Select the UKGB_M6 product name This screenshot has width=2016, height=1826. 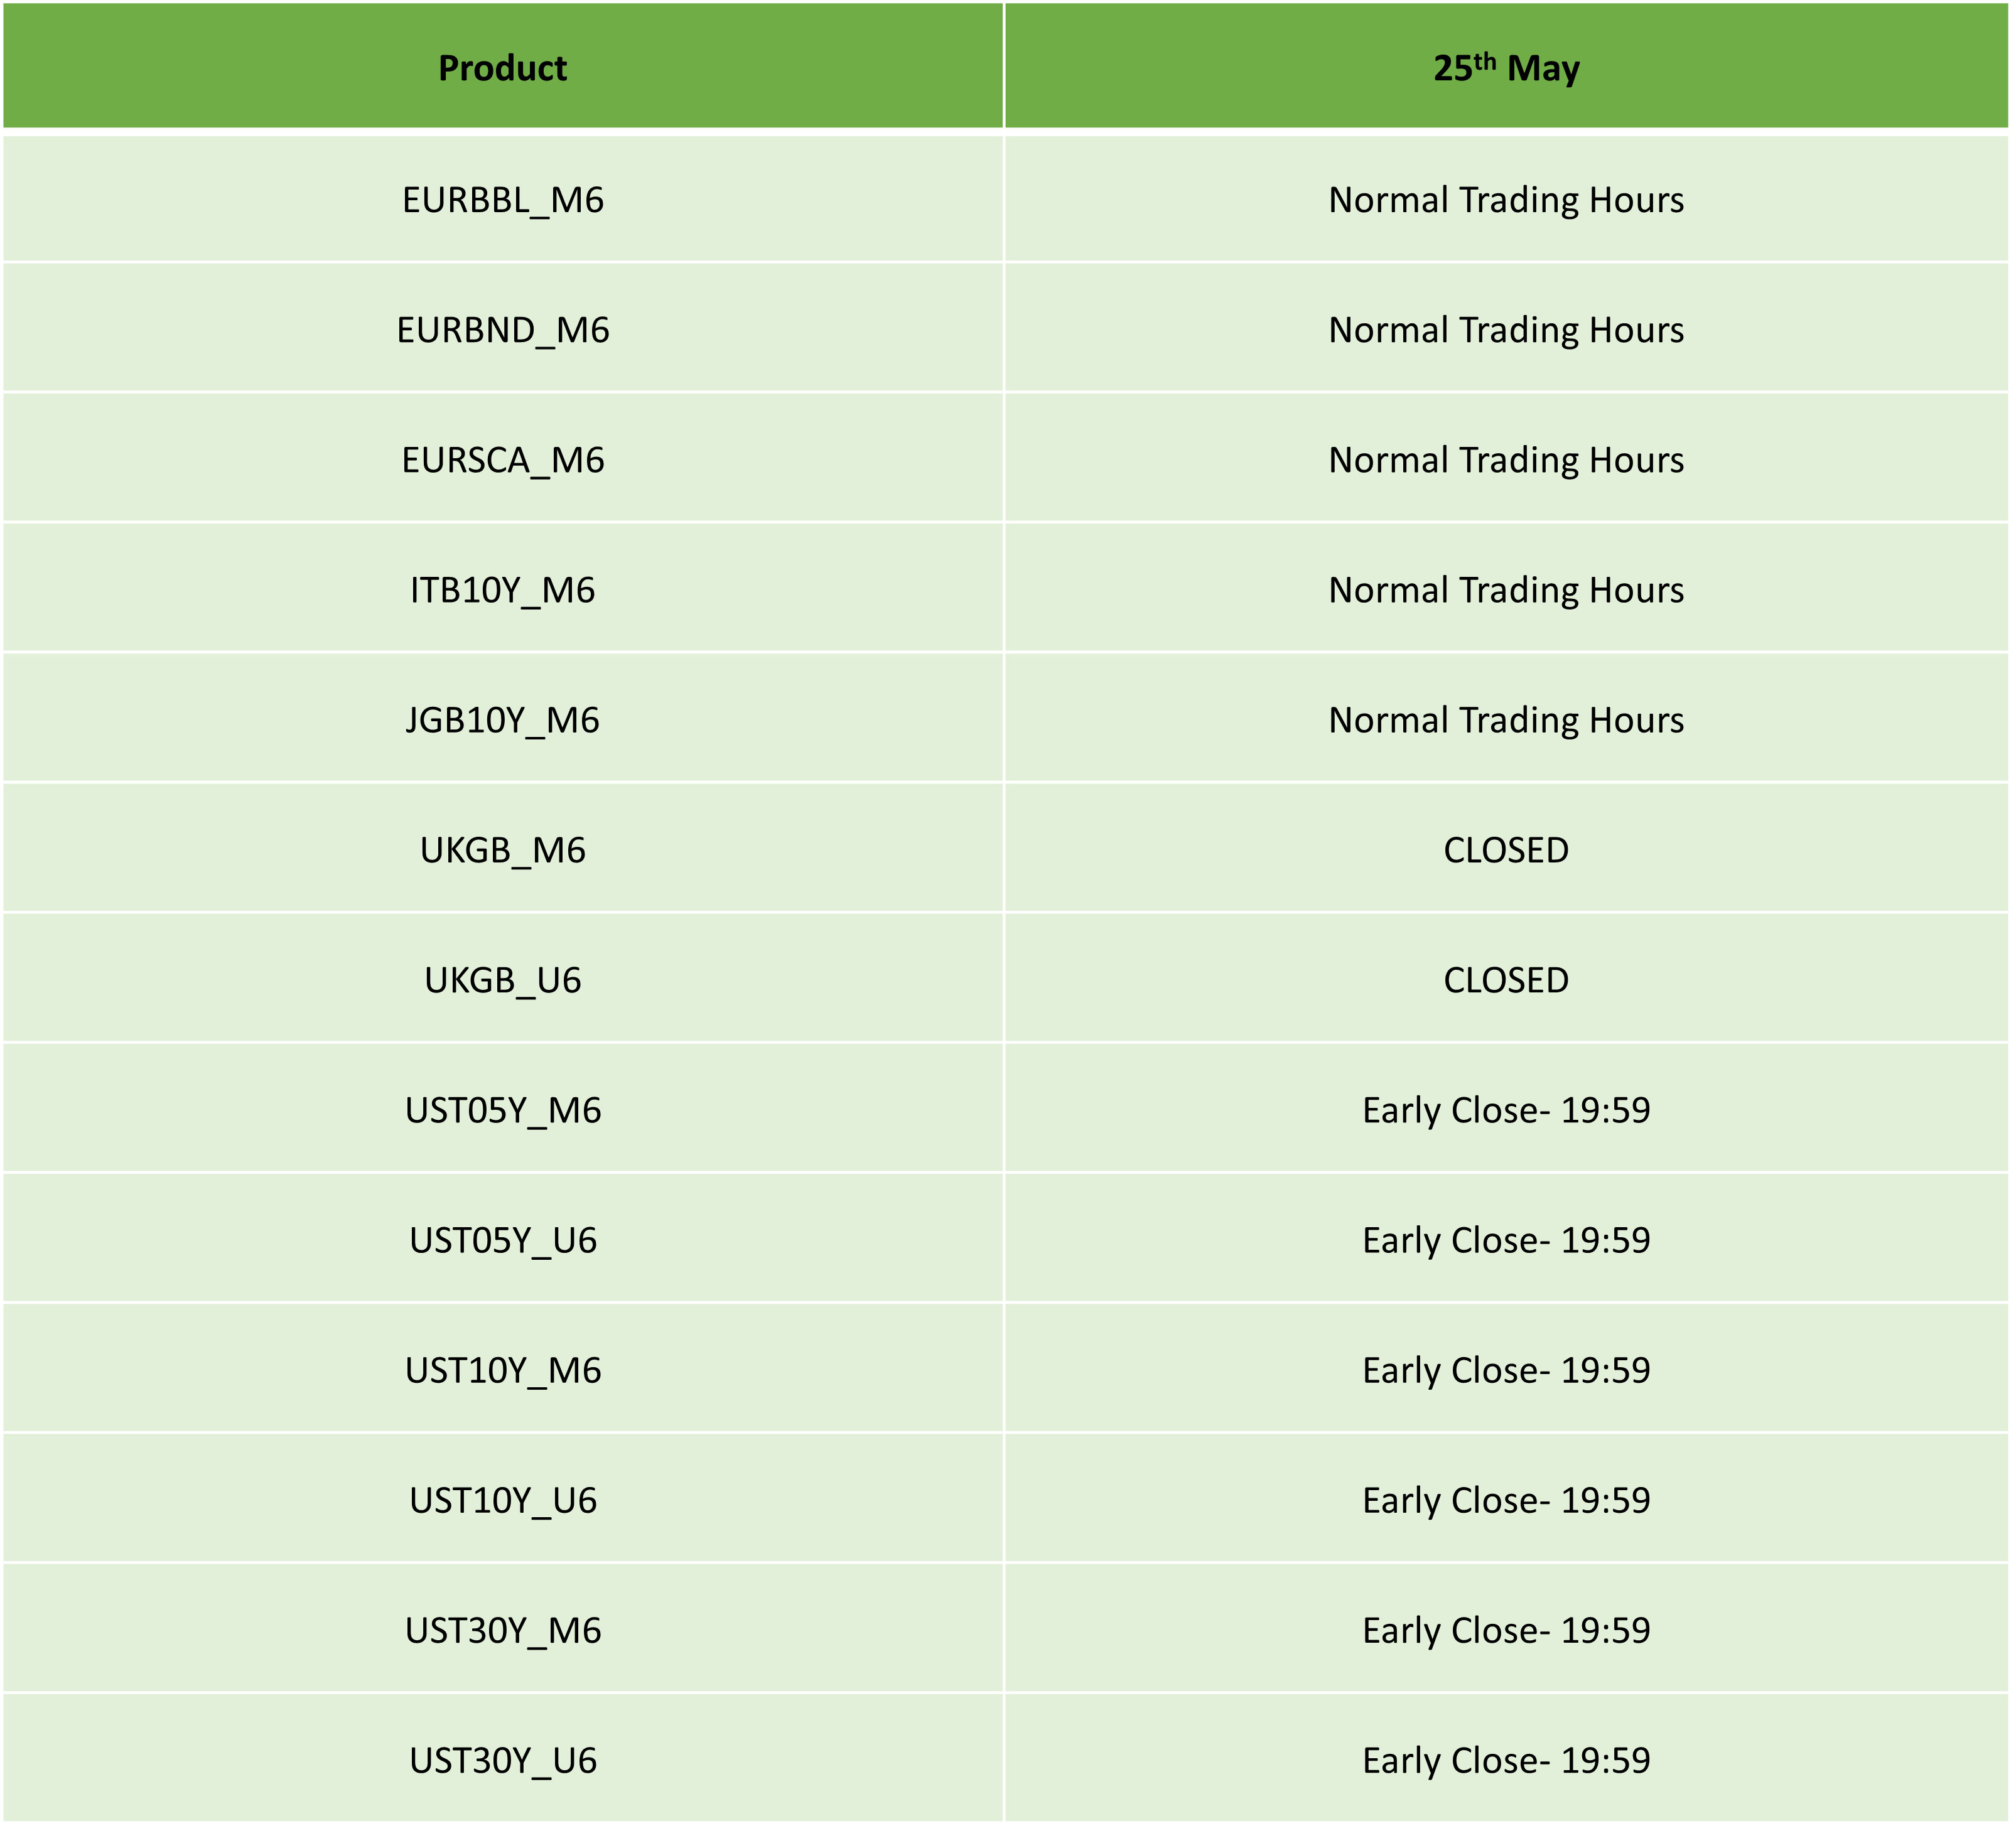point(502,850)
